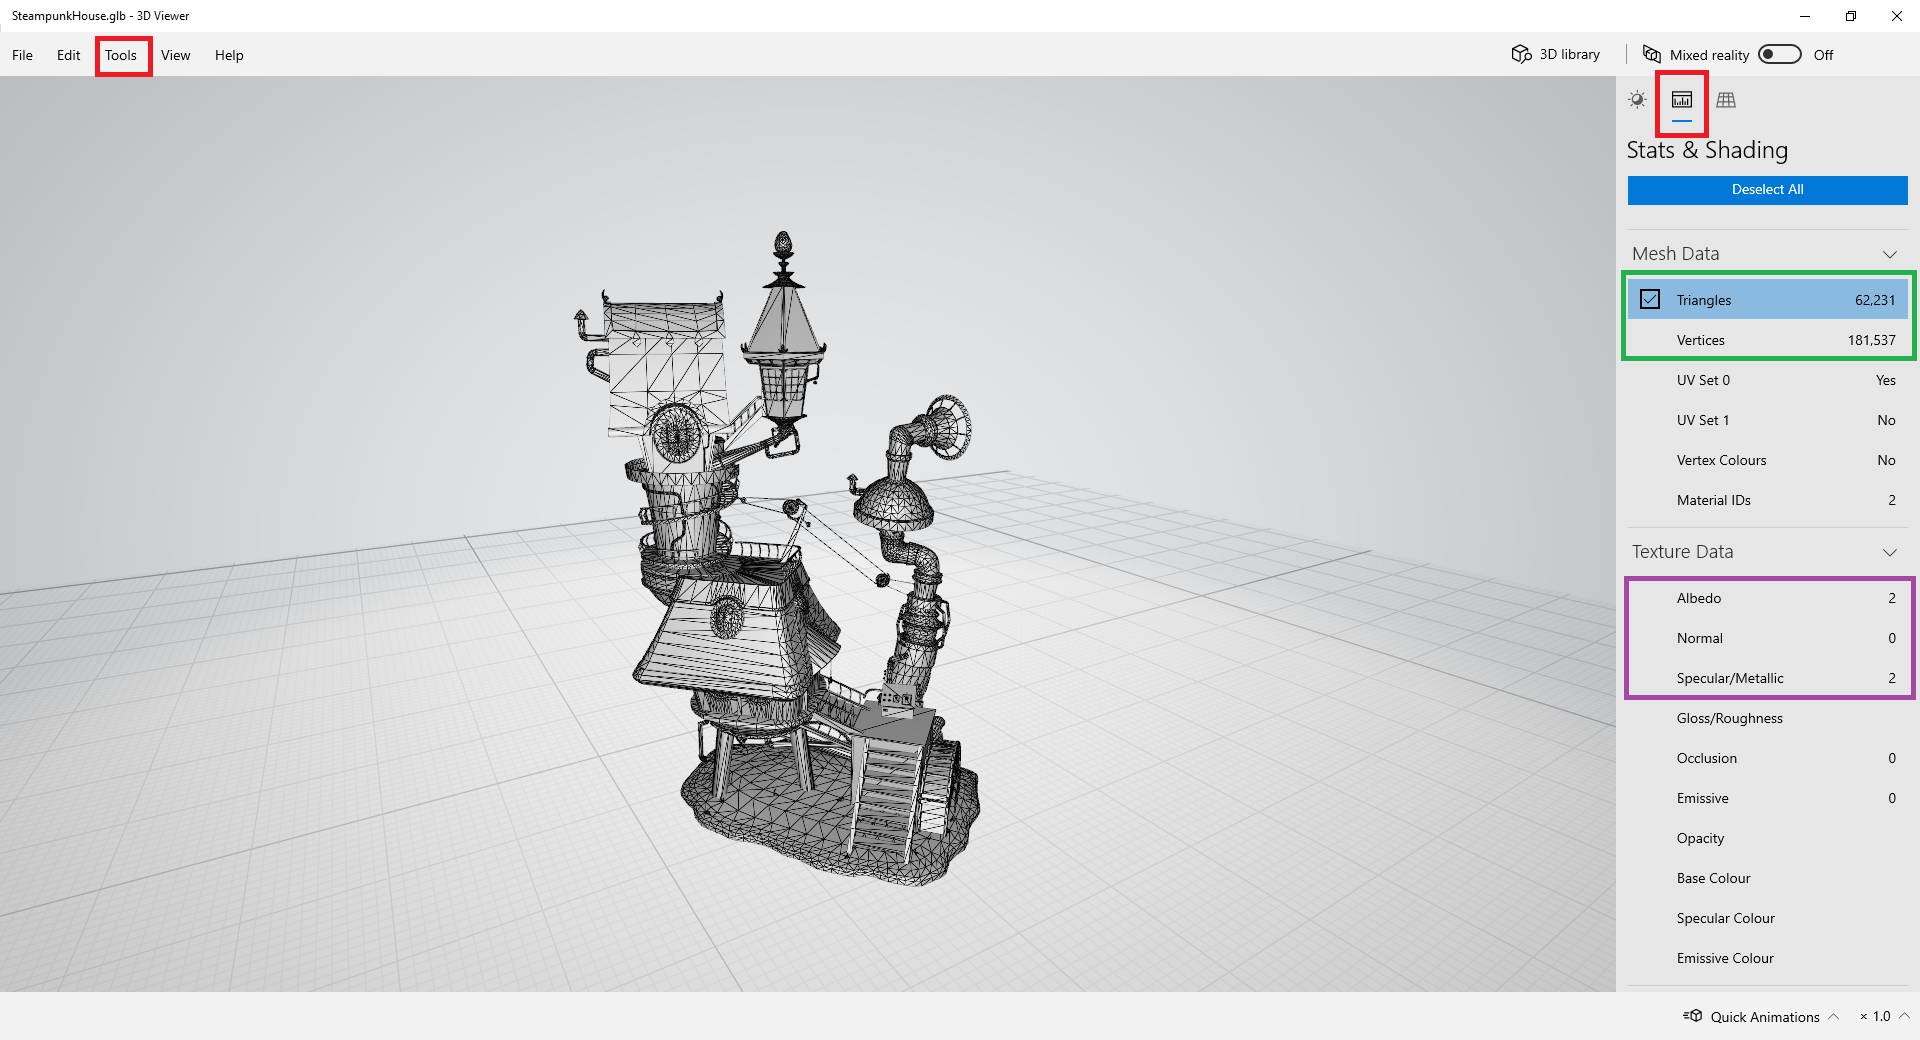
Task: Open the Help menu
Action: pos(229,55)
